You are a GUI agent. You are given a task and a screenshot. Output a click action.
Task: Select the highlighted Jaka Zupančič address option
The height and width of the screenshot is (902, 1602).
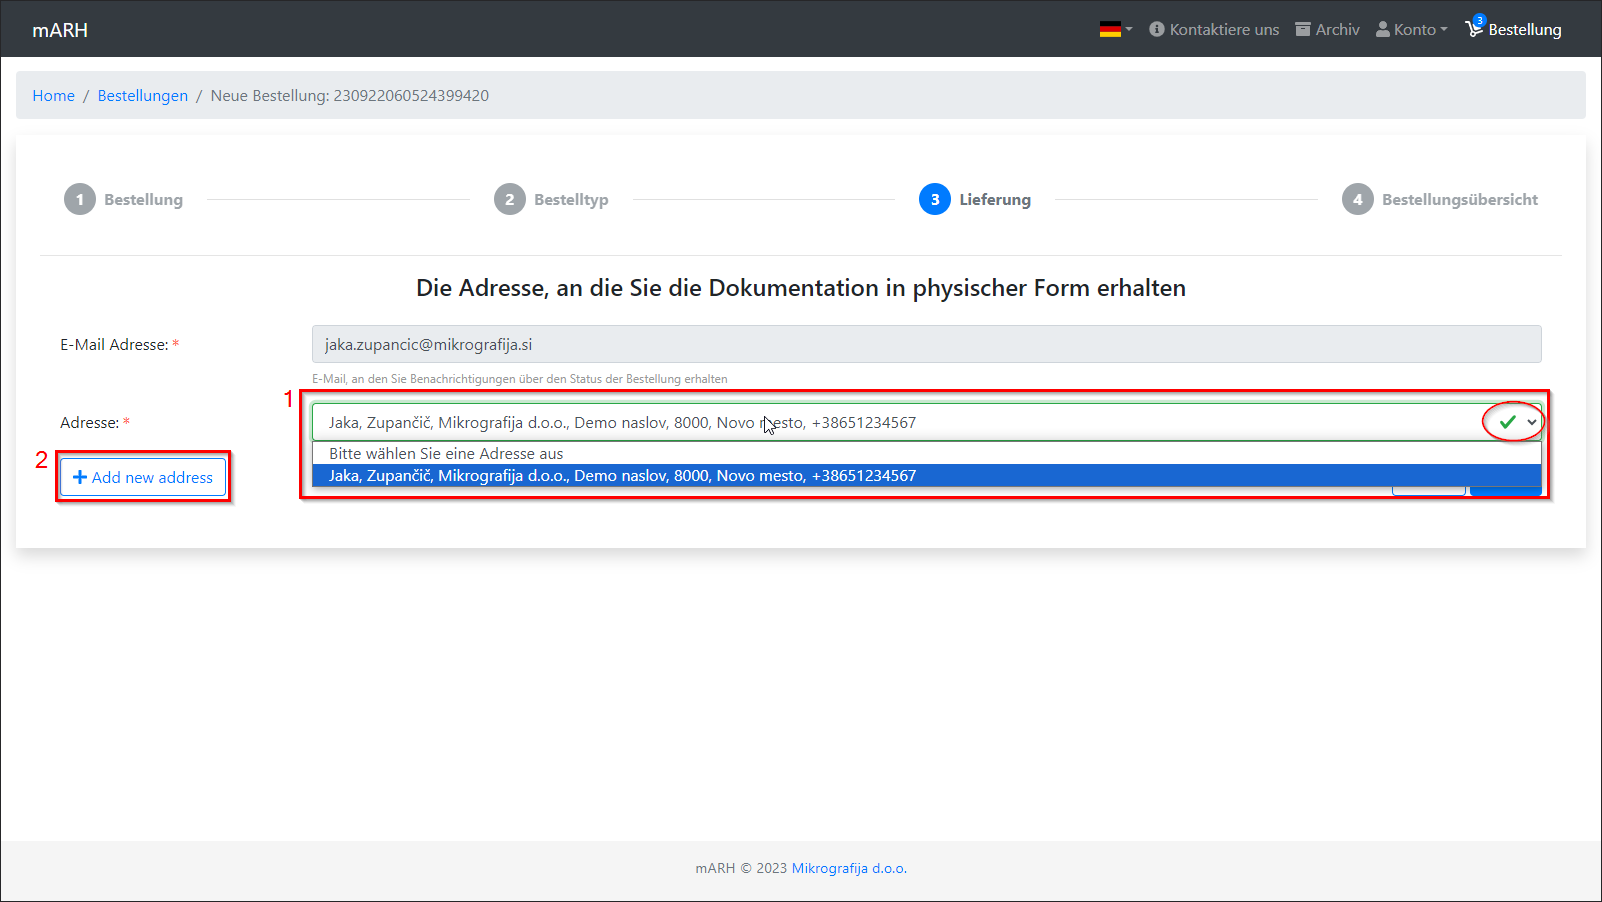tap(622, 476)
